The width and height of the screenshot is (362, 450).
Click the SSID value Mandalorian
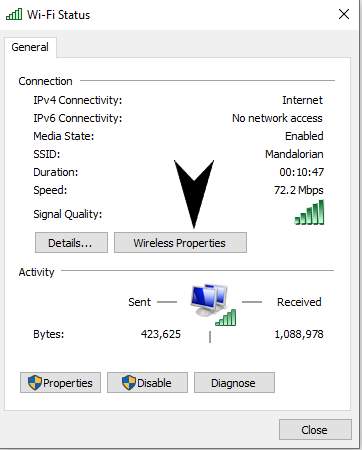(294, 154)
